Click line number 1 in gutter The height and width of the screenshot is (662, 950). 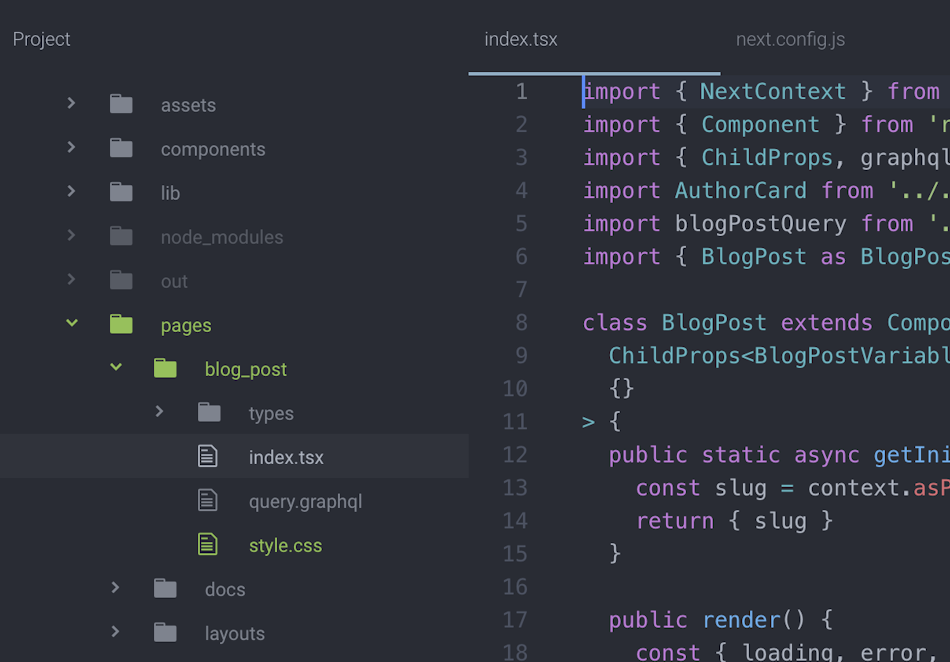point(521,91)
